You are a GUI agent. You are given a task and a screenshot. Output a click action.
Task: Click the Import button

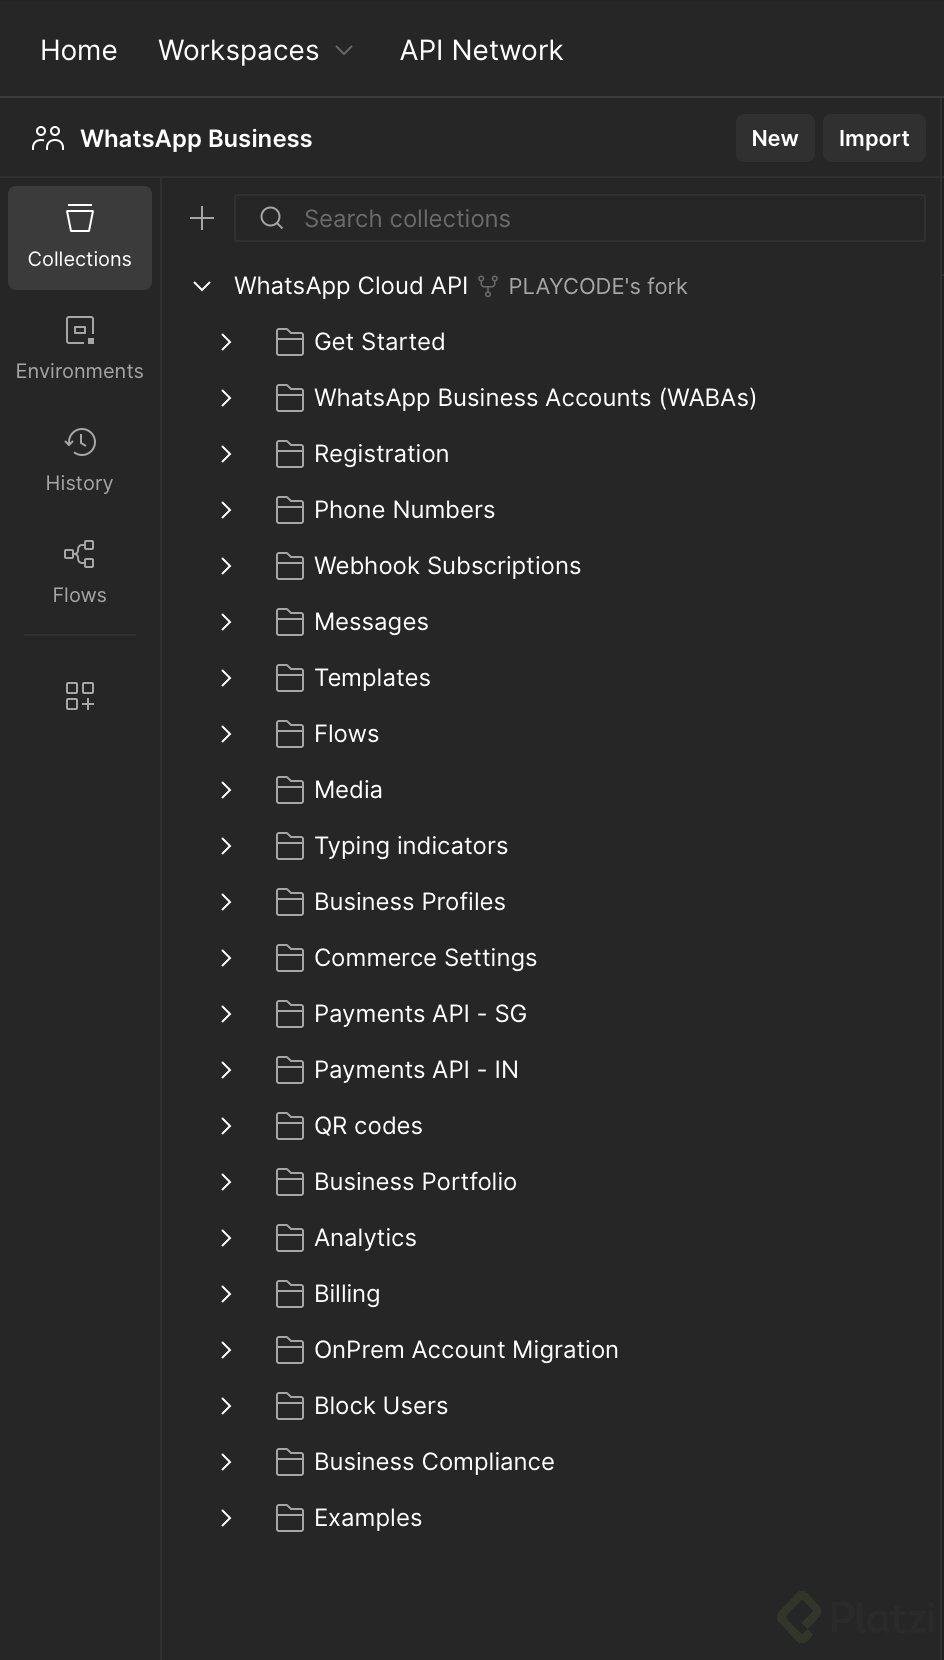pyautogui.click(x=874, y=138)
